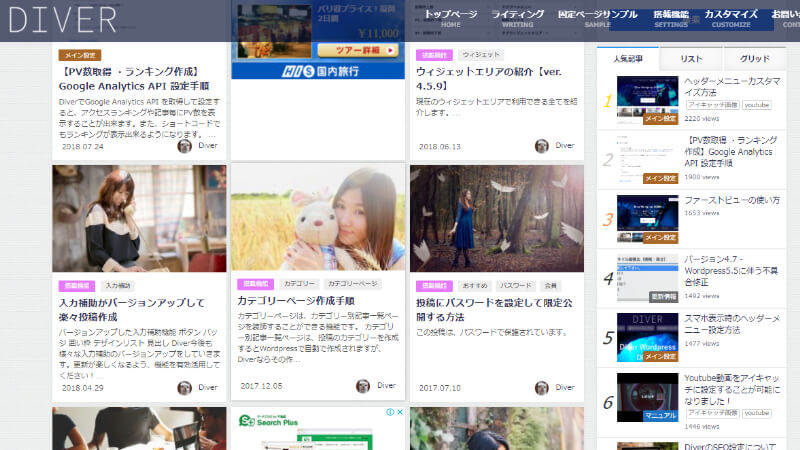The image size is (800, 450).
Task: Open ranking 5 スマホ表示時のヘッダーメニュー link
Action: click(732, 324)
